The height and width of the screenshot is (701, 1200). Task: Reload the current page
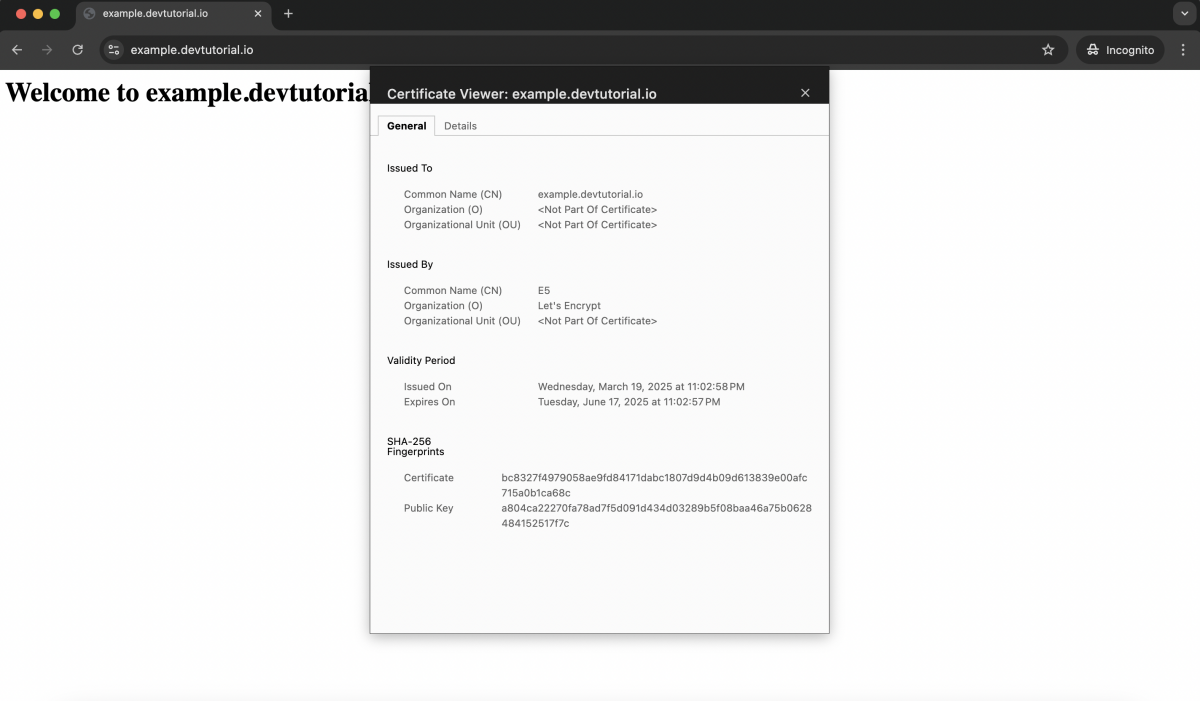77,50
